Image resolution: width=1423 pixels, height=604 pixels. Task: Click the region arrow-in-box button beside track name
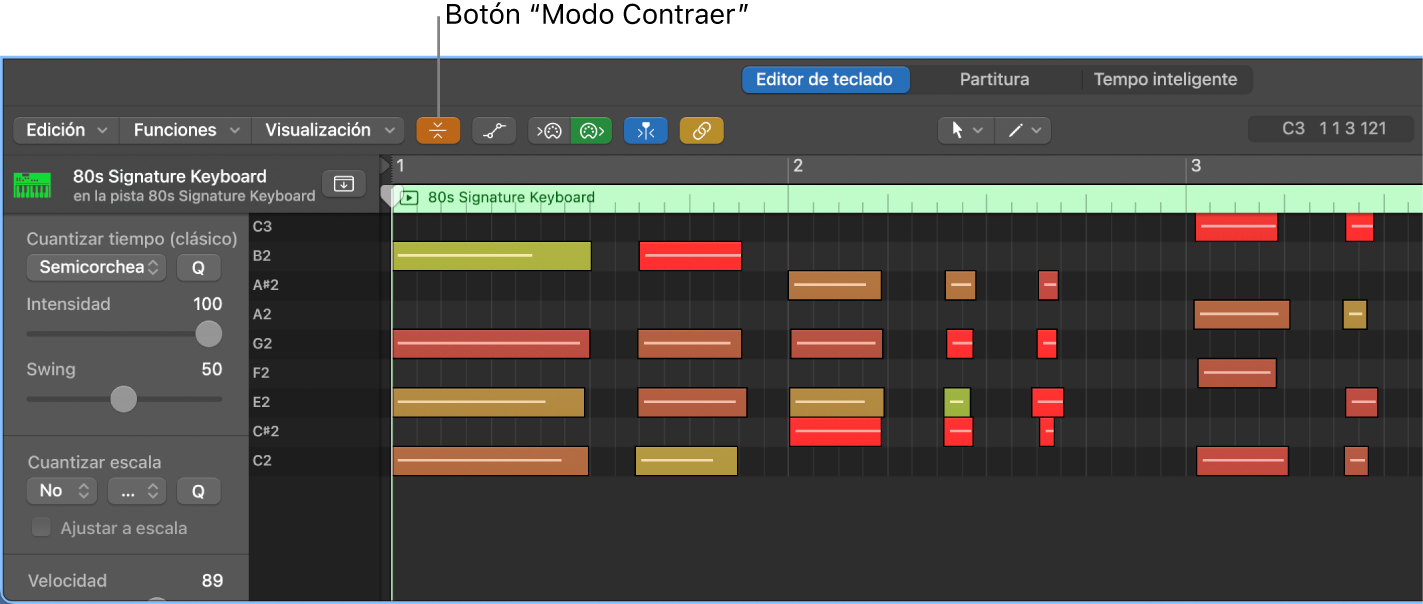[x=343, y=184]
